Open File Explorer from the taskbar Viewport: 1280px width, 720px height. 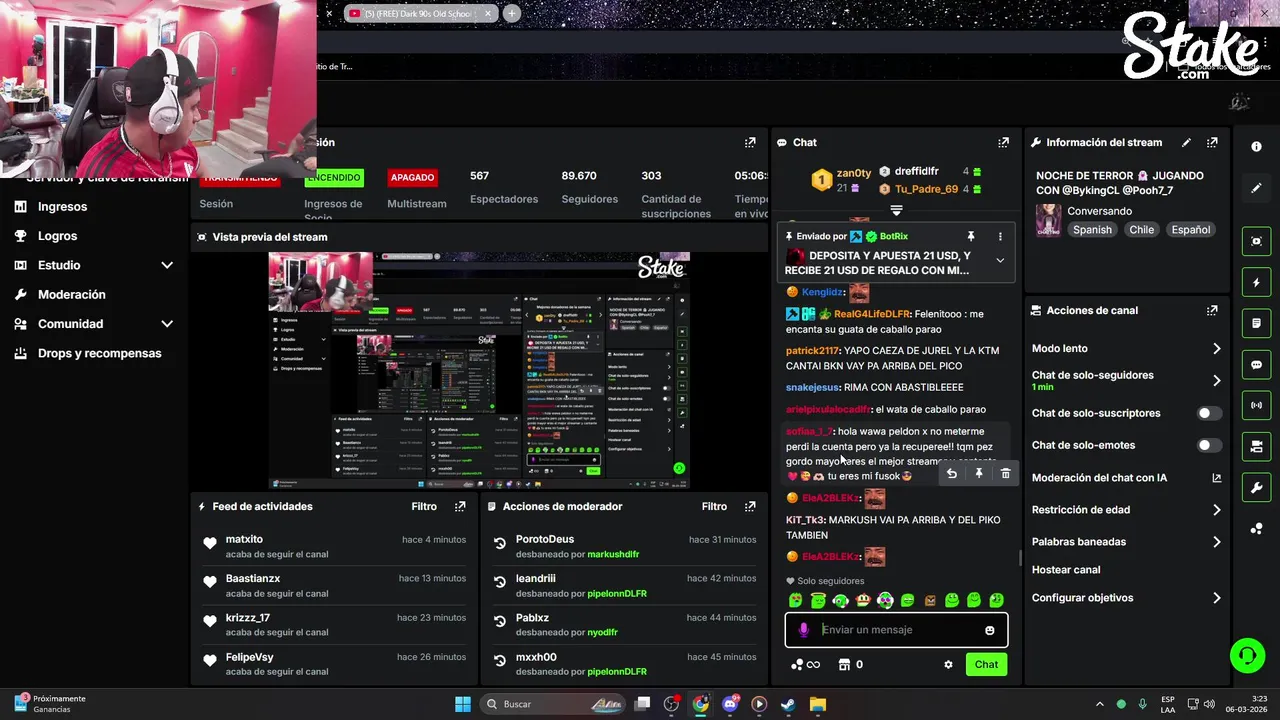click(x=817, y=704)
